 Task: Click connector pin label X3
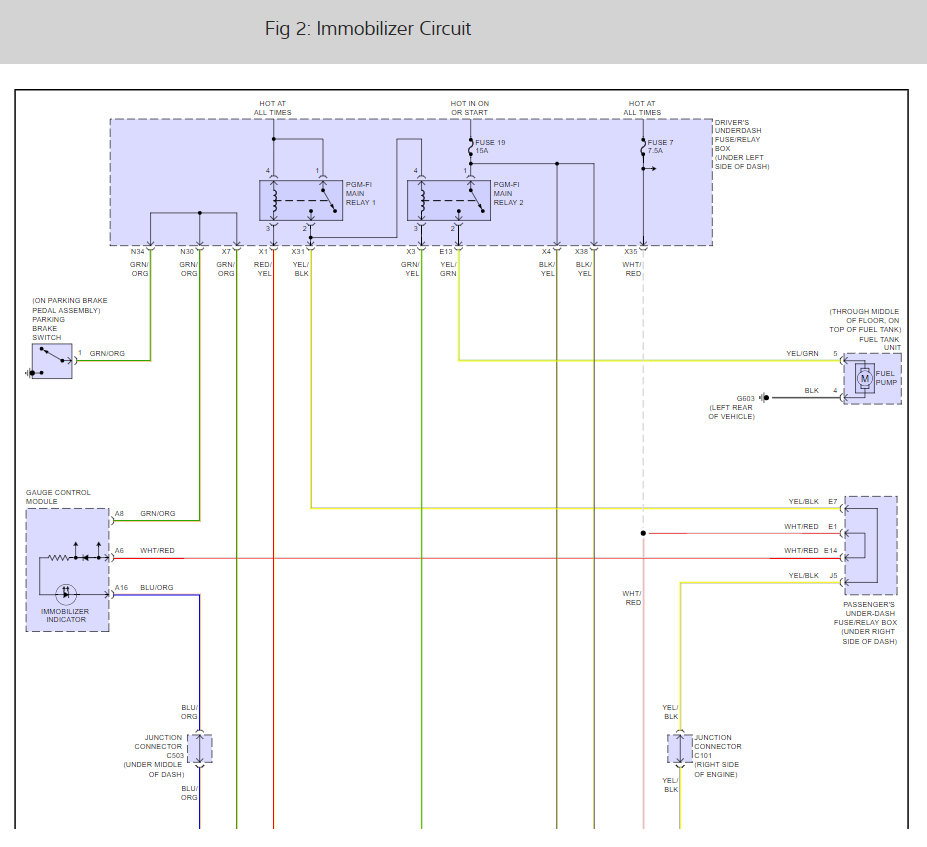(411, 252)
